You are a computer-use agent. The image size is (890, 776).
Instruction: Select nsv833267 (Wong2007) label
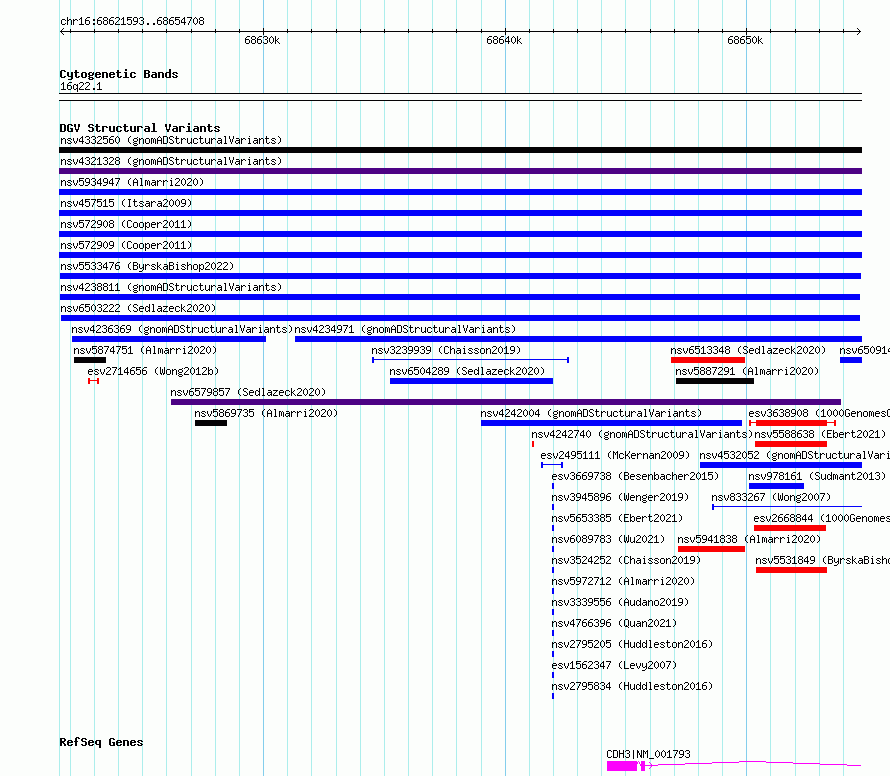(x=771, y=497)
